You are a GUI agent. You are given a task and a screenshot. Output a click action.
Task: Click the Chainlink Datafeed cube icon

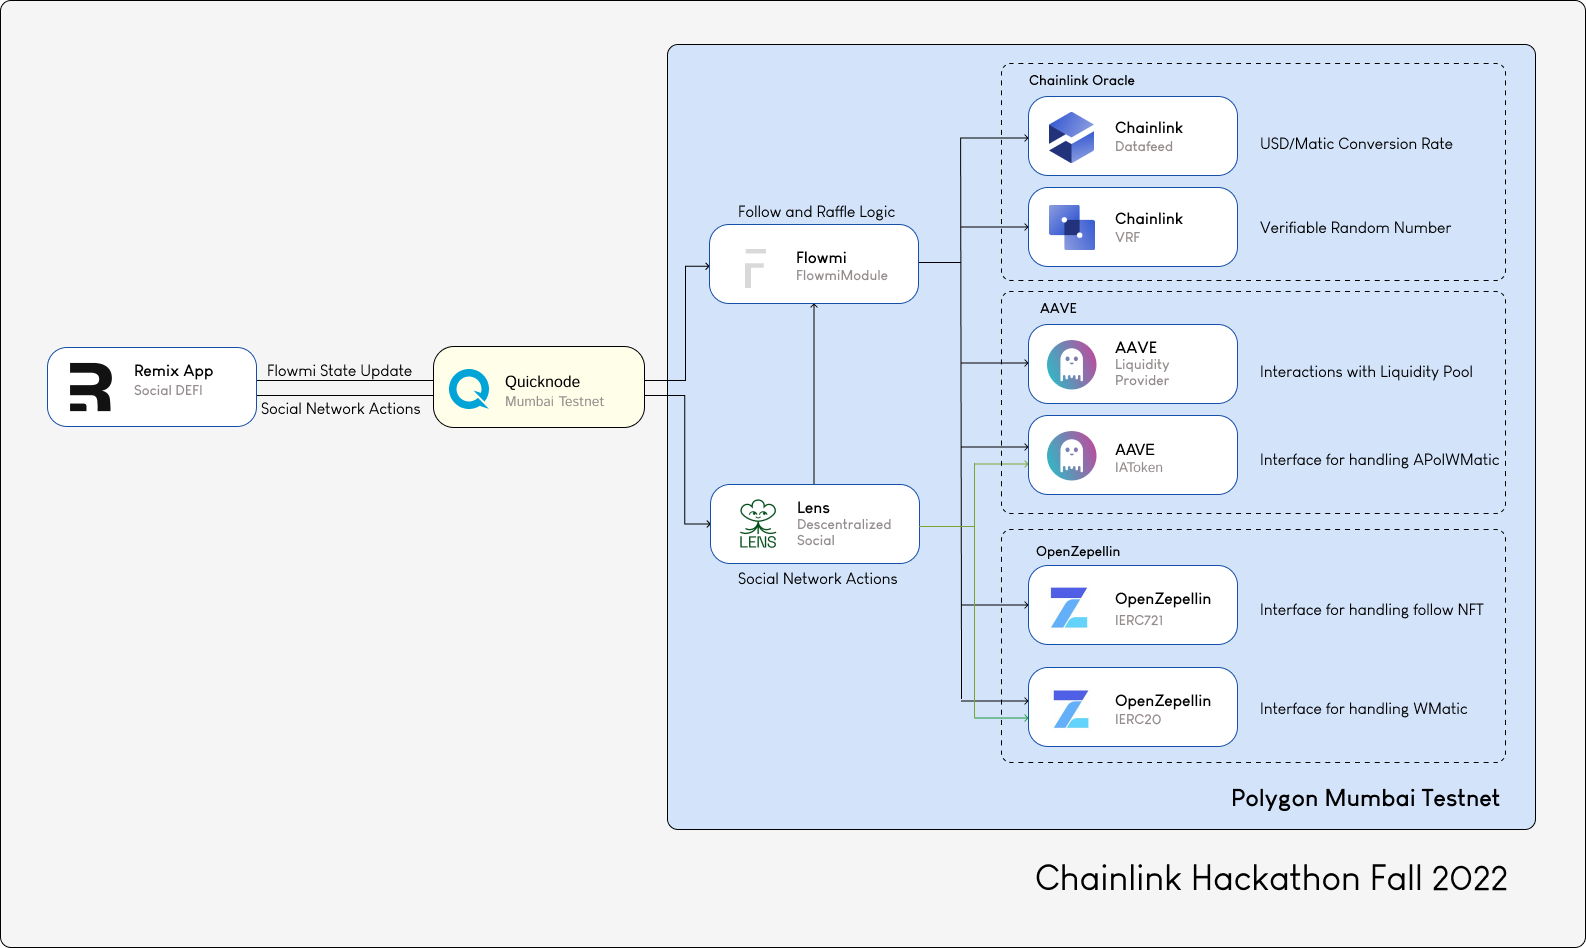(x=1071, y=137)
